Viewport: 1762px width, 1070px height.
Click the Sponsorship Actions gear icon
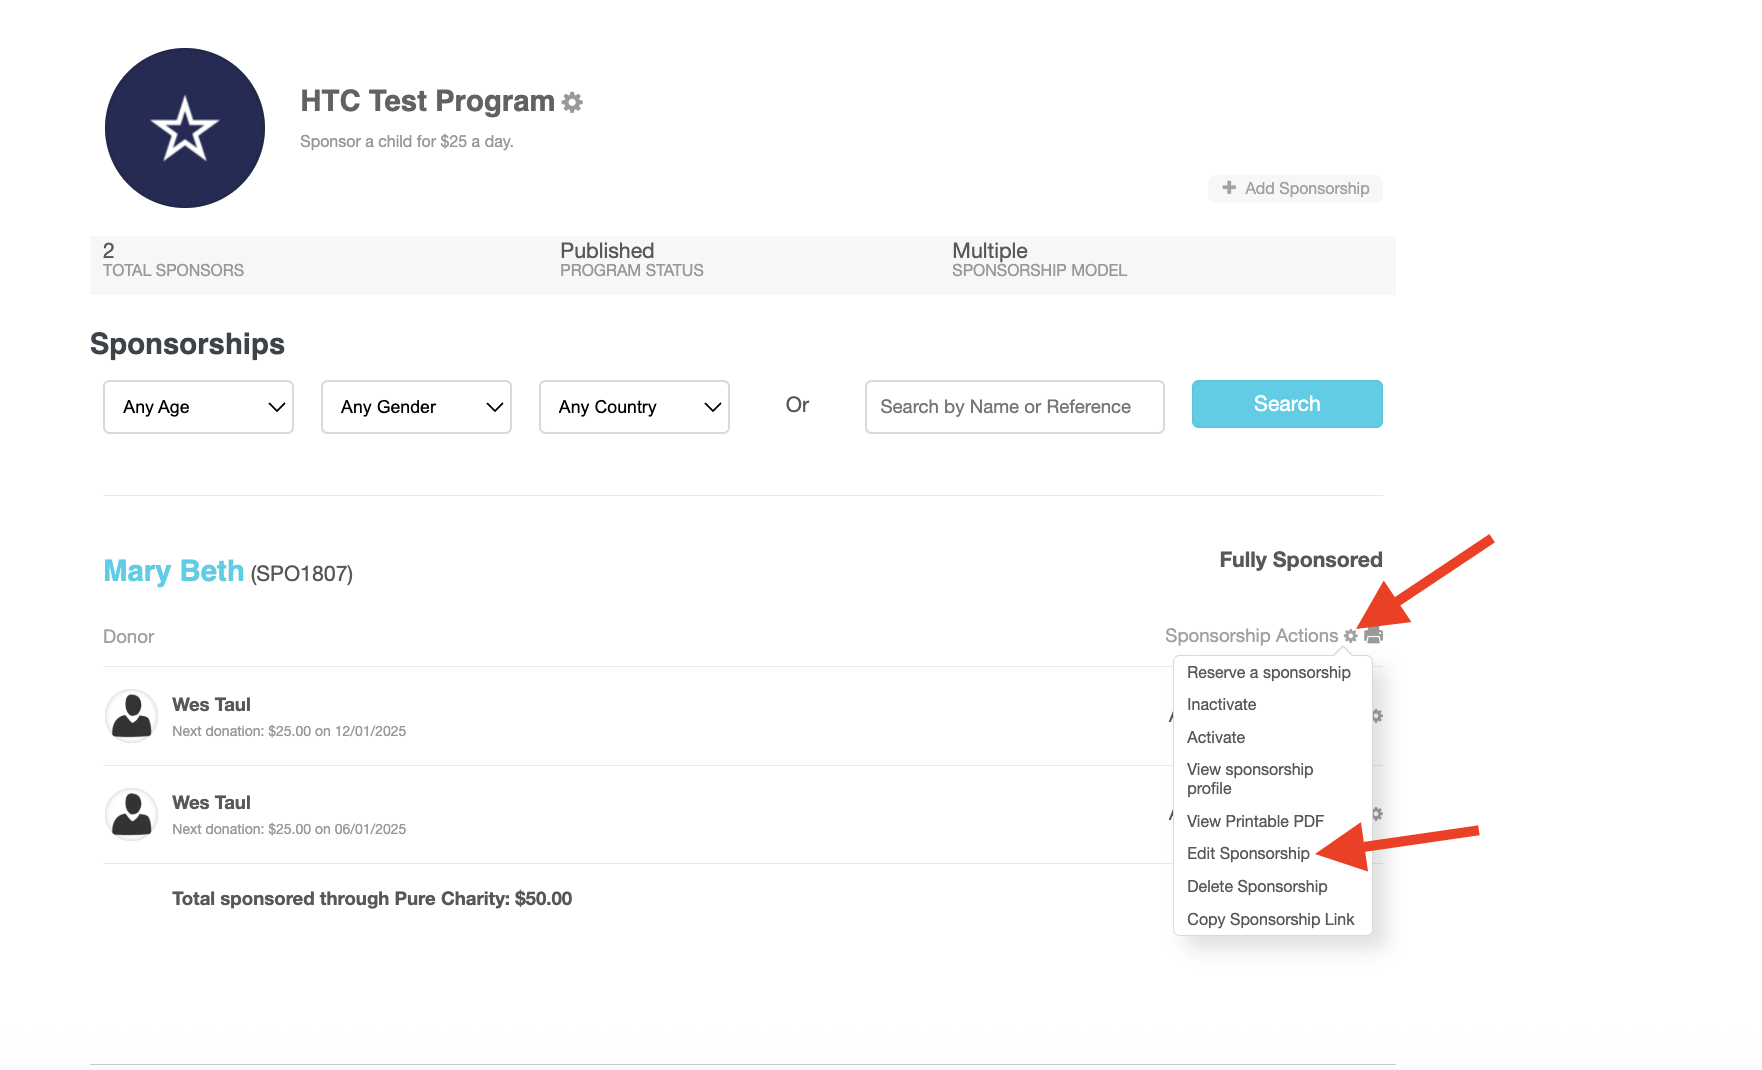tap(1351, 636)
